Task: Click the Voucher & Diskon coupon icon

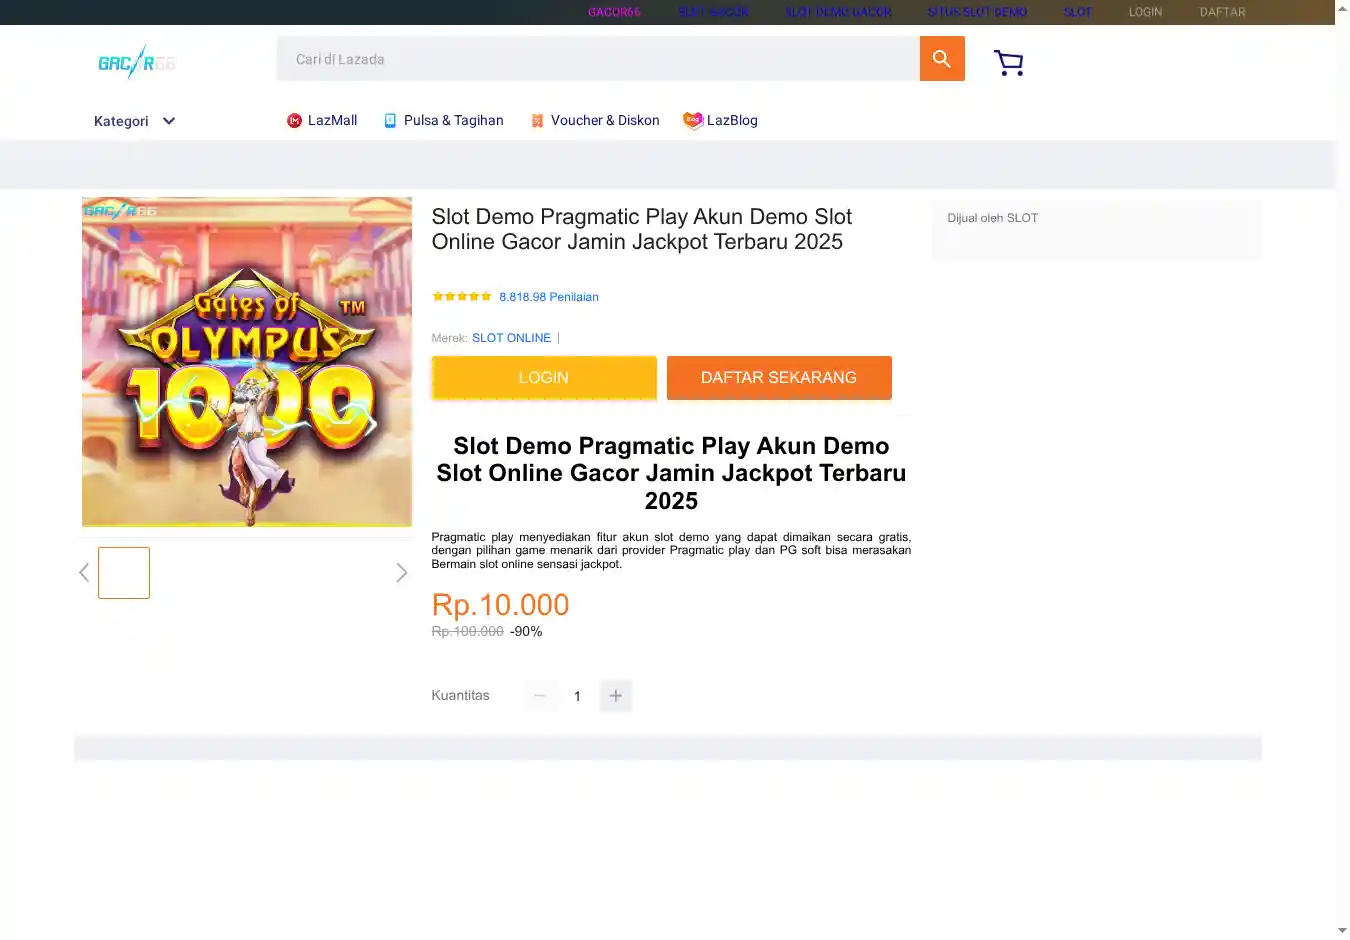Action: pos(537,121)
